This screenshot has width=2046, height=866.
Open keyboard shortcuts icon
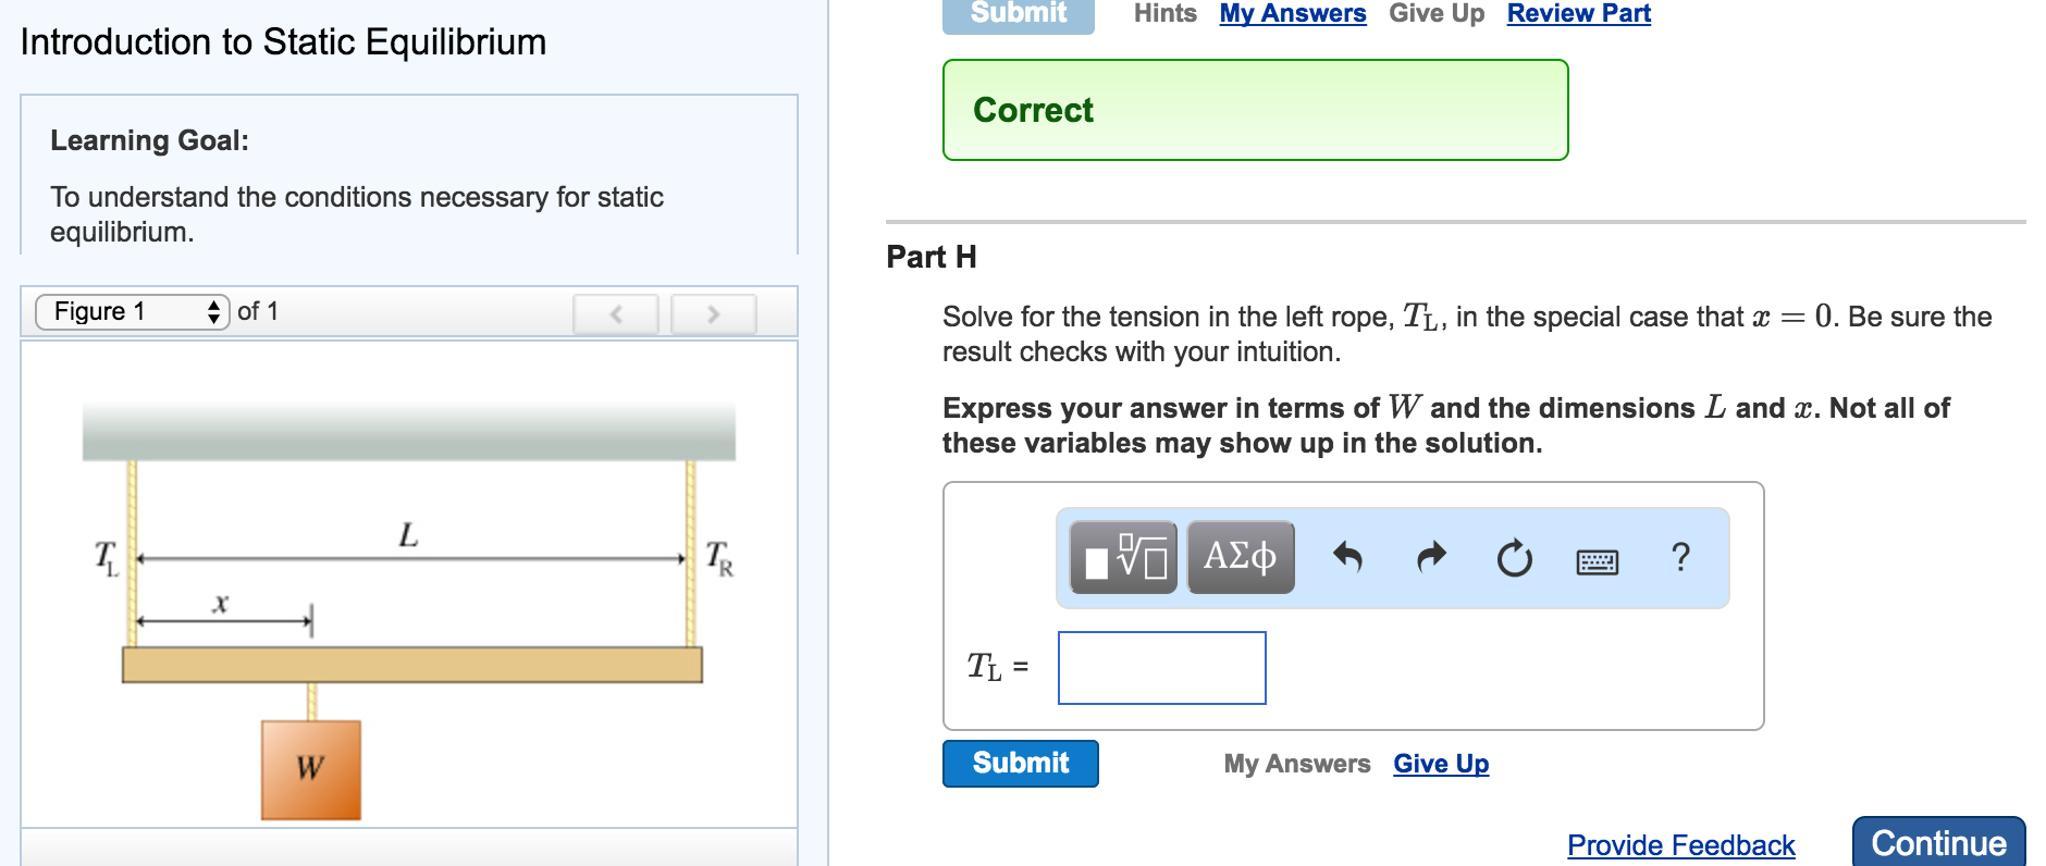coord(1597,560)
